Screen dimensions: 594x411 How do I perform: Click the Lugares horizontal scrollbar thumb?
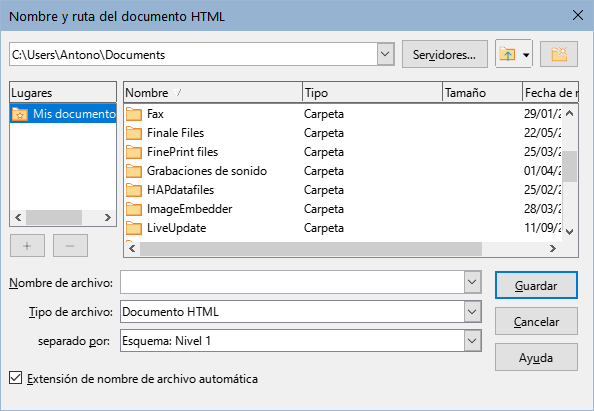coord(54,217)
